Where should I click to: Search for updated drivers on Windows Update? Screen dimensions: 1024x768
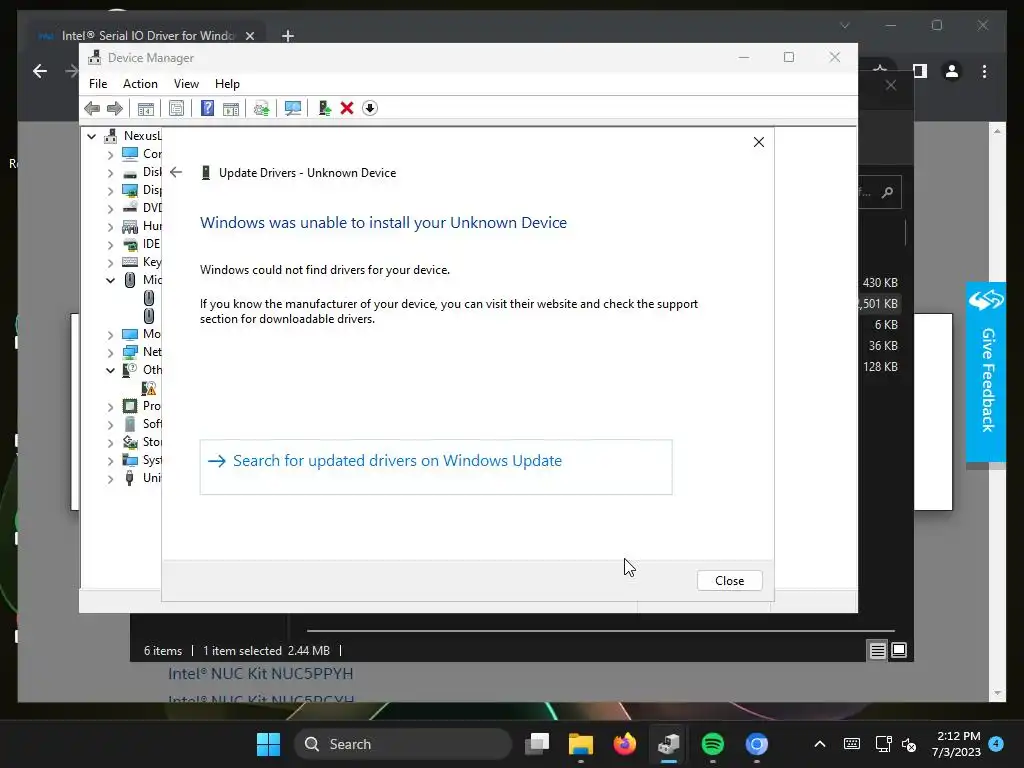coord(436,467)
